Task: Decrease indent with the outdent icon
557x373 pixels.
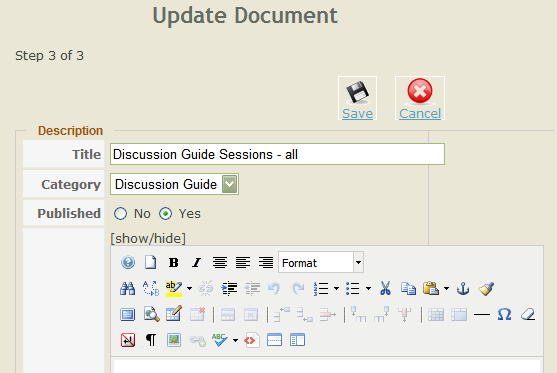Action: pyautogui.click(x=252, y=288)
